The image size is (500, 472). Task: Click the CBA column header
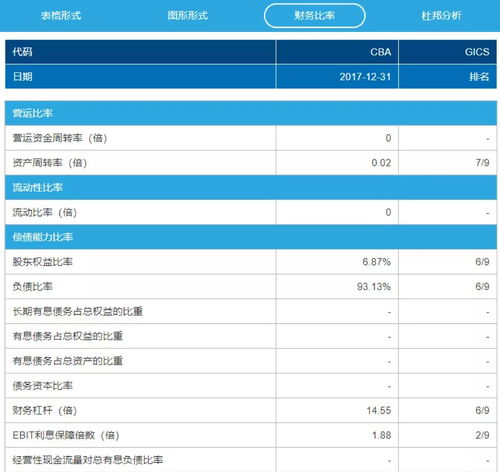pos(337,52)
